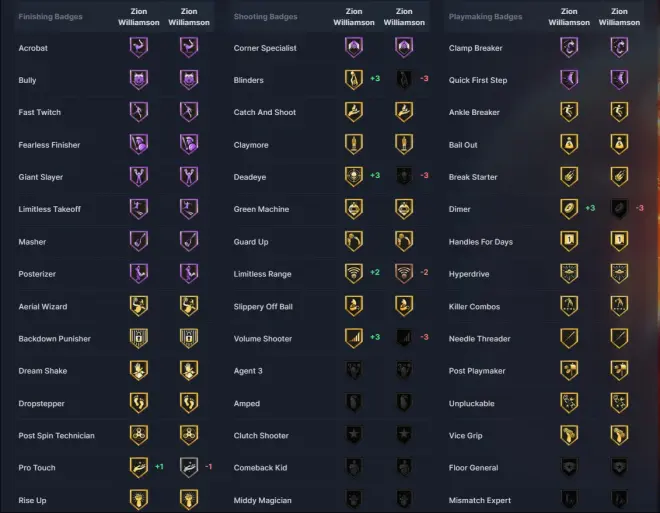Select the Deadeye badge icon marked +3
Image resolution: width=660 pixels, height=513 pixels.
354,176
